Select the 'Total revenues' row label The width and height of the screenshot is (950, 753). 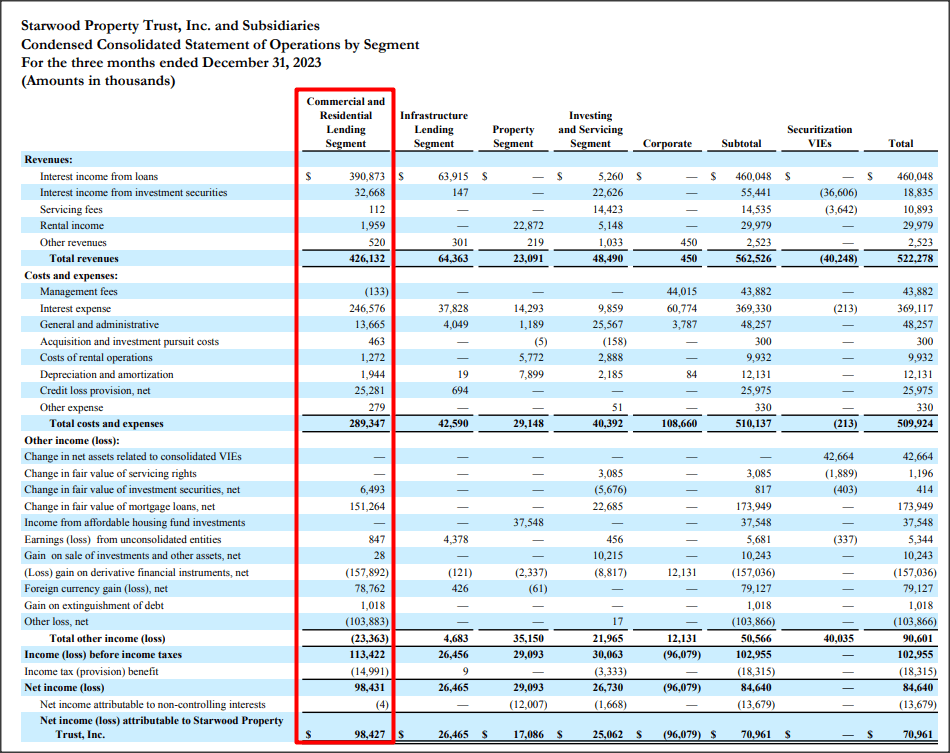[84, 259]
